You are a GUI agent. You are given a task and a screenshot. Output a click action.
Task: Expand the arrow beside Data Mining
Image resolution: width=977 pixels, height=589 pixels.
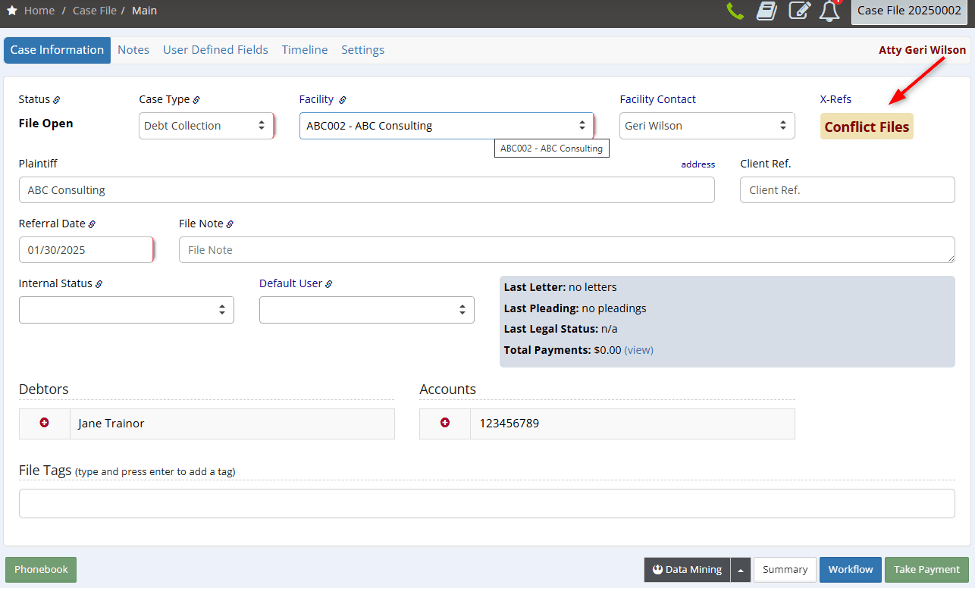coord(740,569)
